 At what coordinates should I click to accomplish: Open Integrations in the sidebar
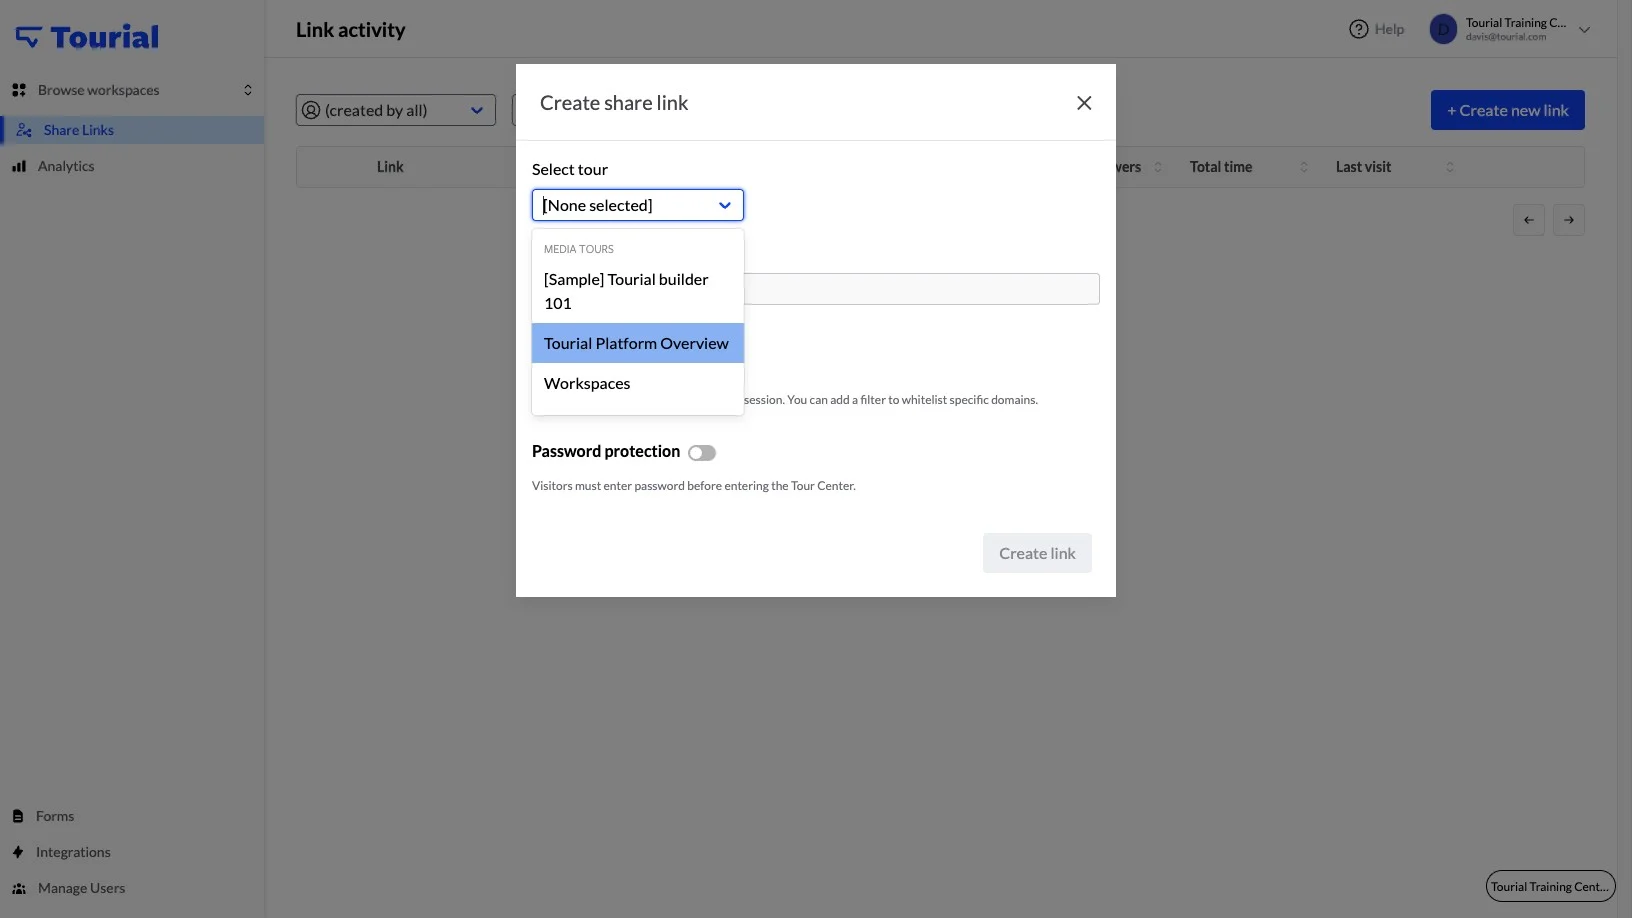pos(73,852)
